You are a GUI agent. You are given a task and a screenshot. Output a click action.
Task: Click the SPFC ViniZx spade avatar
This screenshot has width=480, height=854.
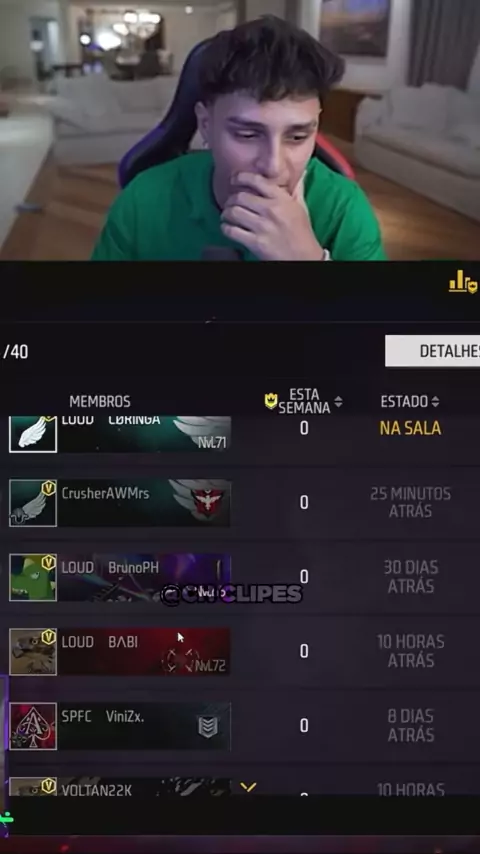33,726
